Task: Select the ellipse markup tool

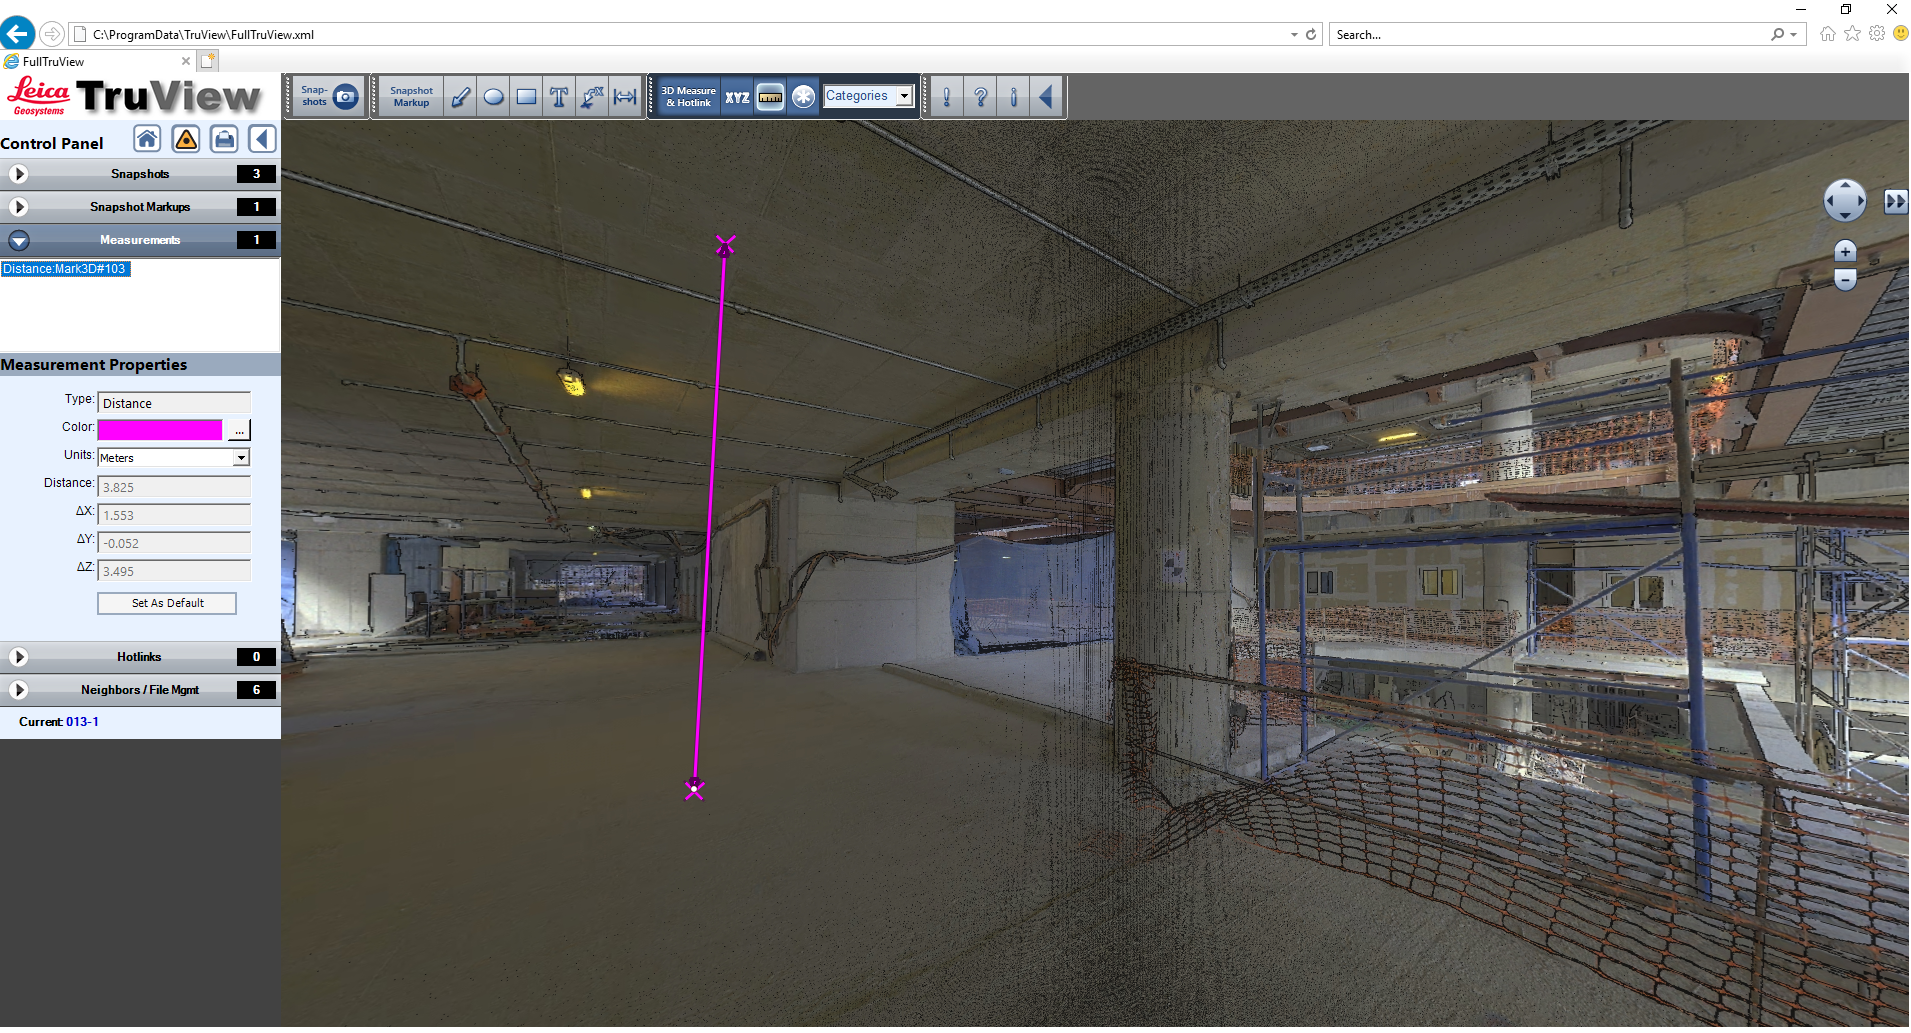Action: click(x=494, y=97)
